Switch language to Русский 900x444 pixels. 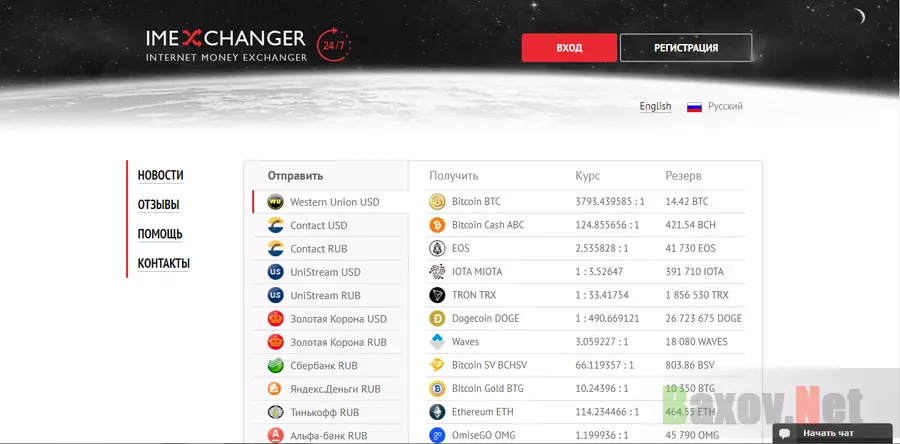point(726,106)
